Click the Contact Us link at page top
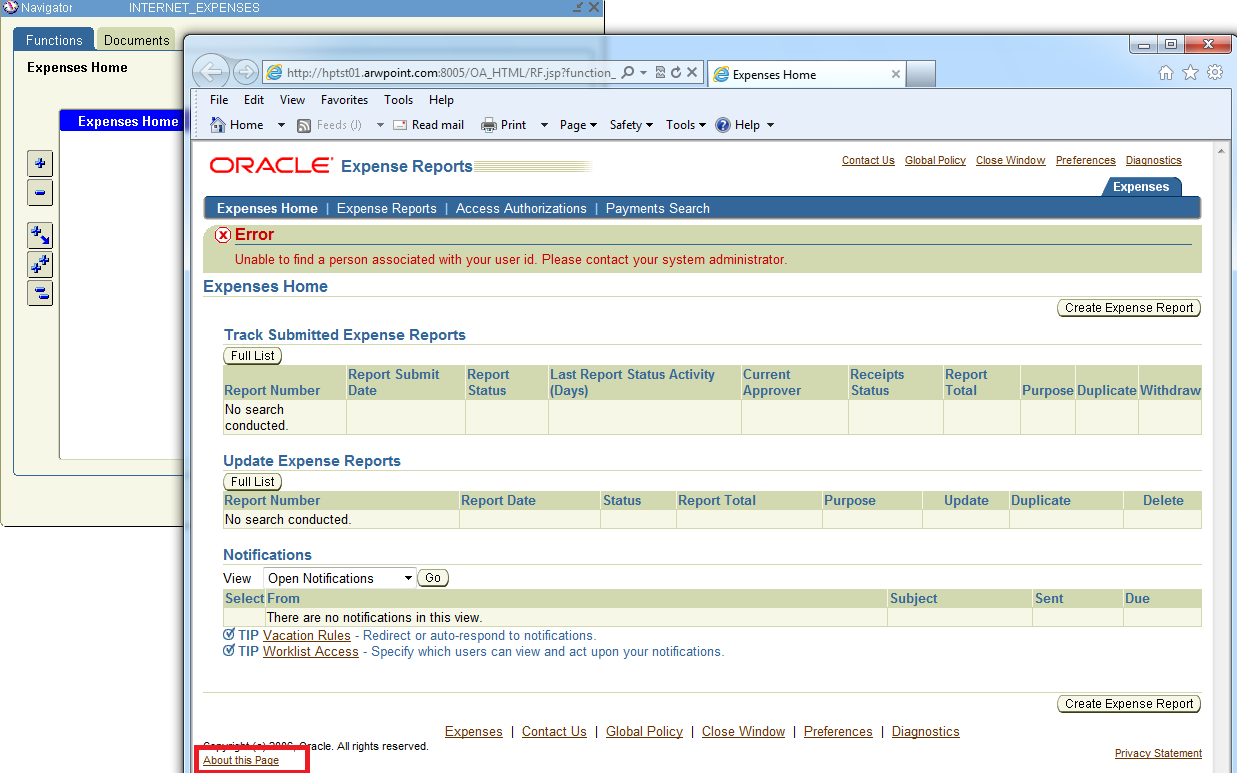 pyautogui.click(x=868, y=160)
